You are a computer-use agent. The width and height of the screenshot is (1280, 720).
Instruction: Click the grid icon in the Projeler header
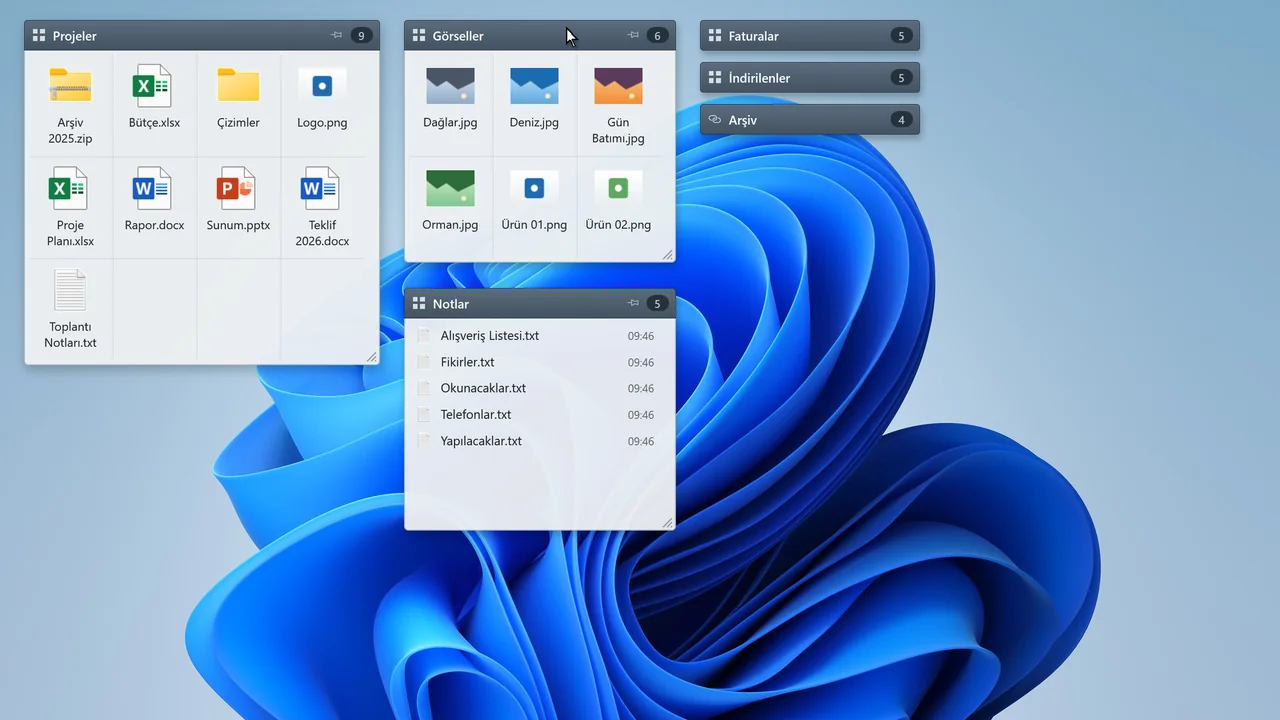pos(39,36)
